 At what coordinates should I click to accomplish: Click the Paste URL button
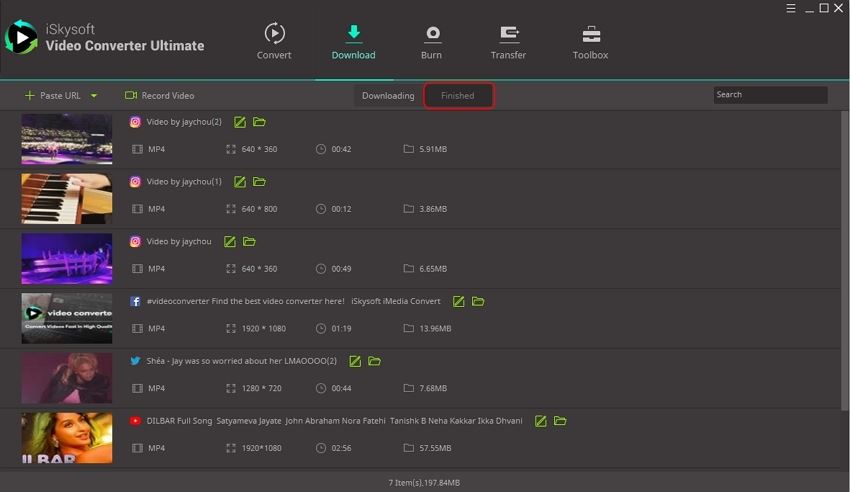[53, 96]
